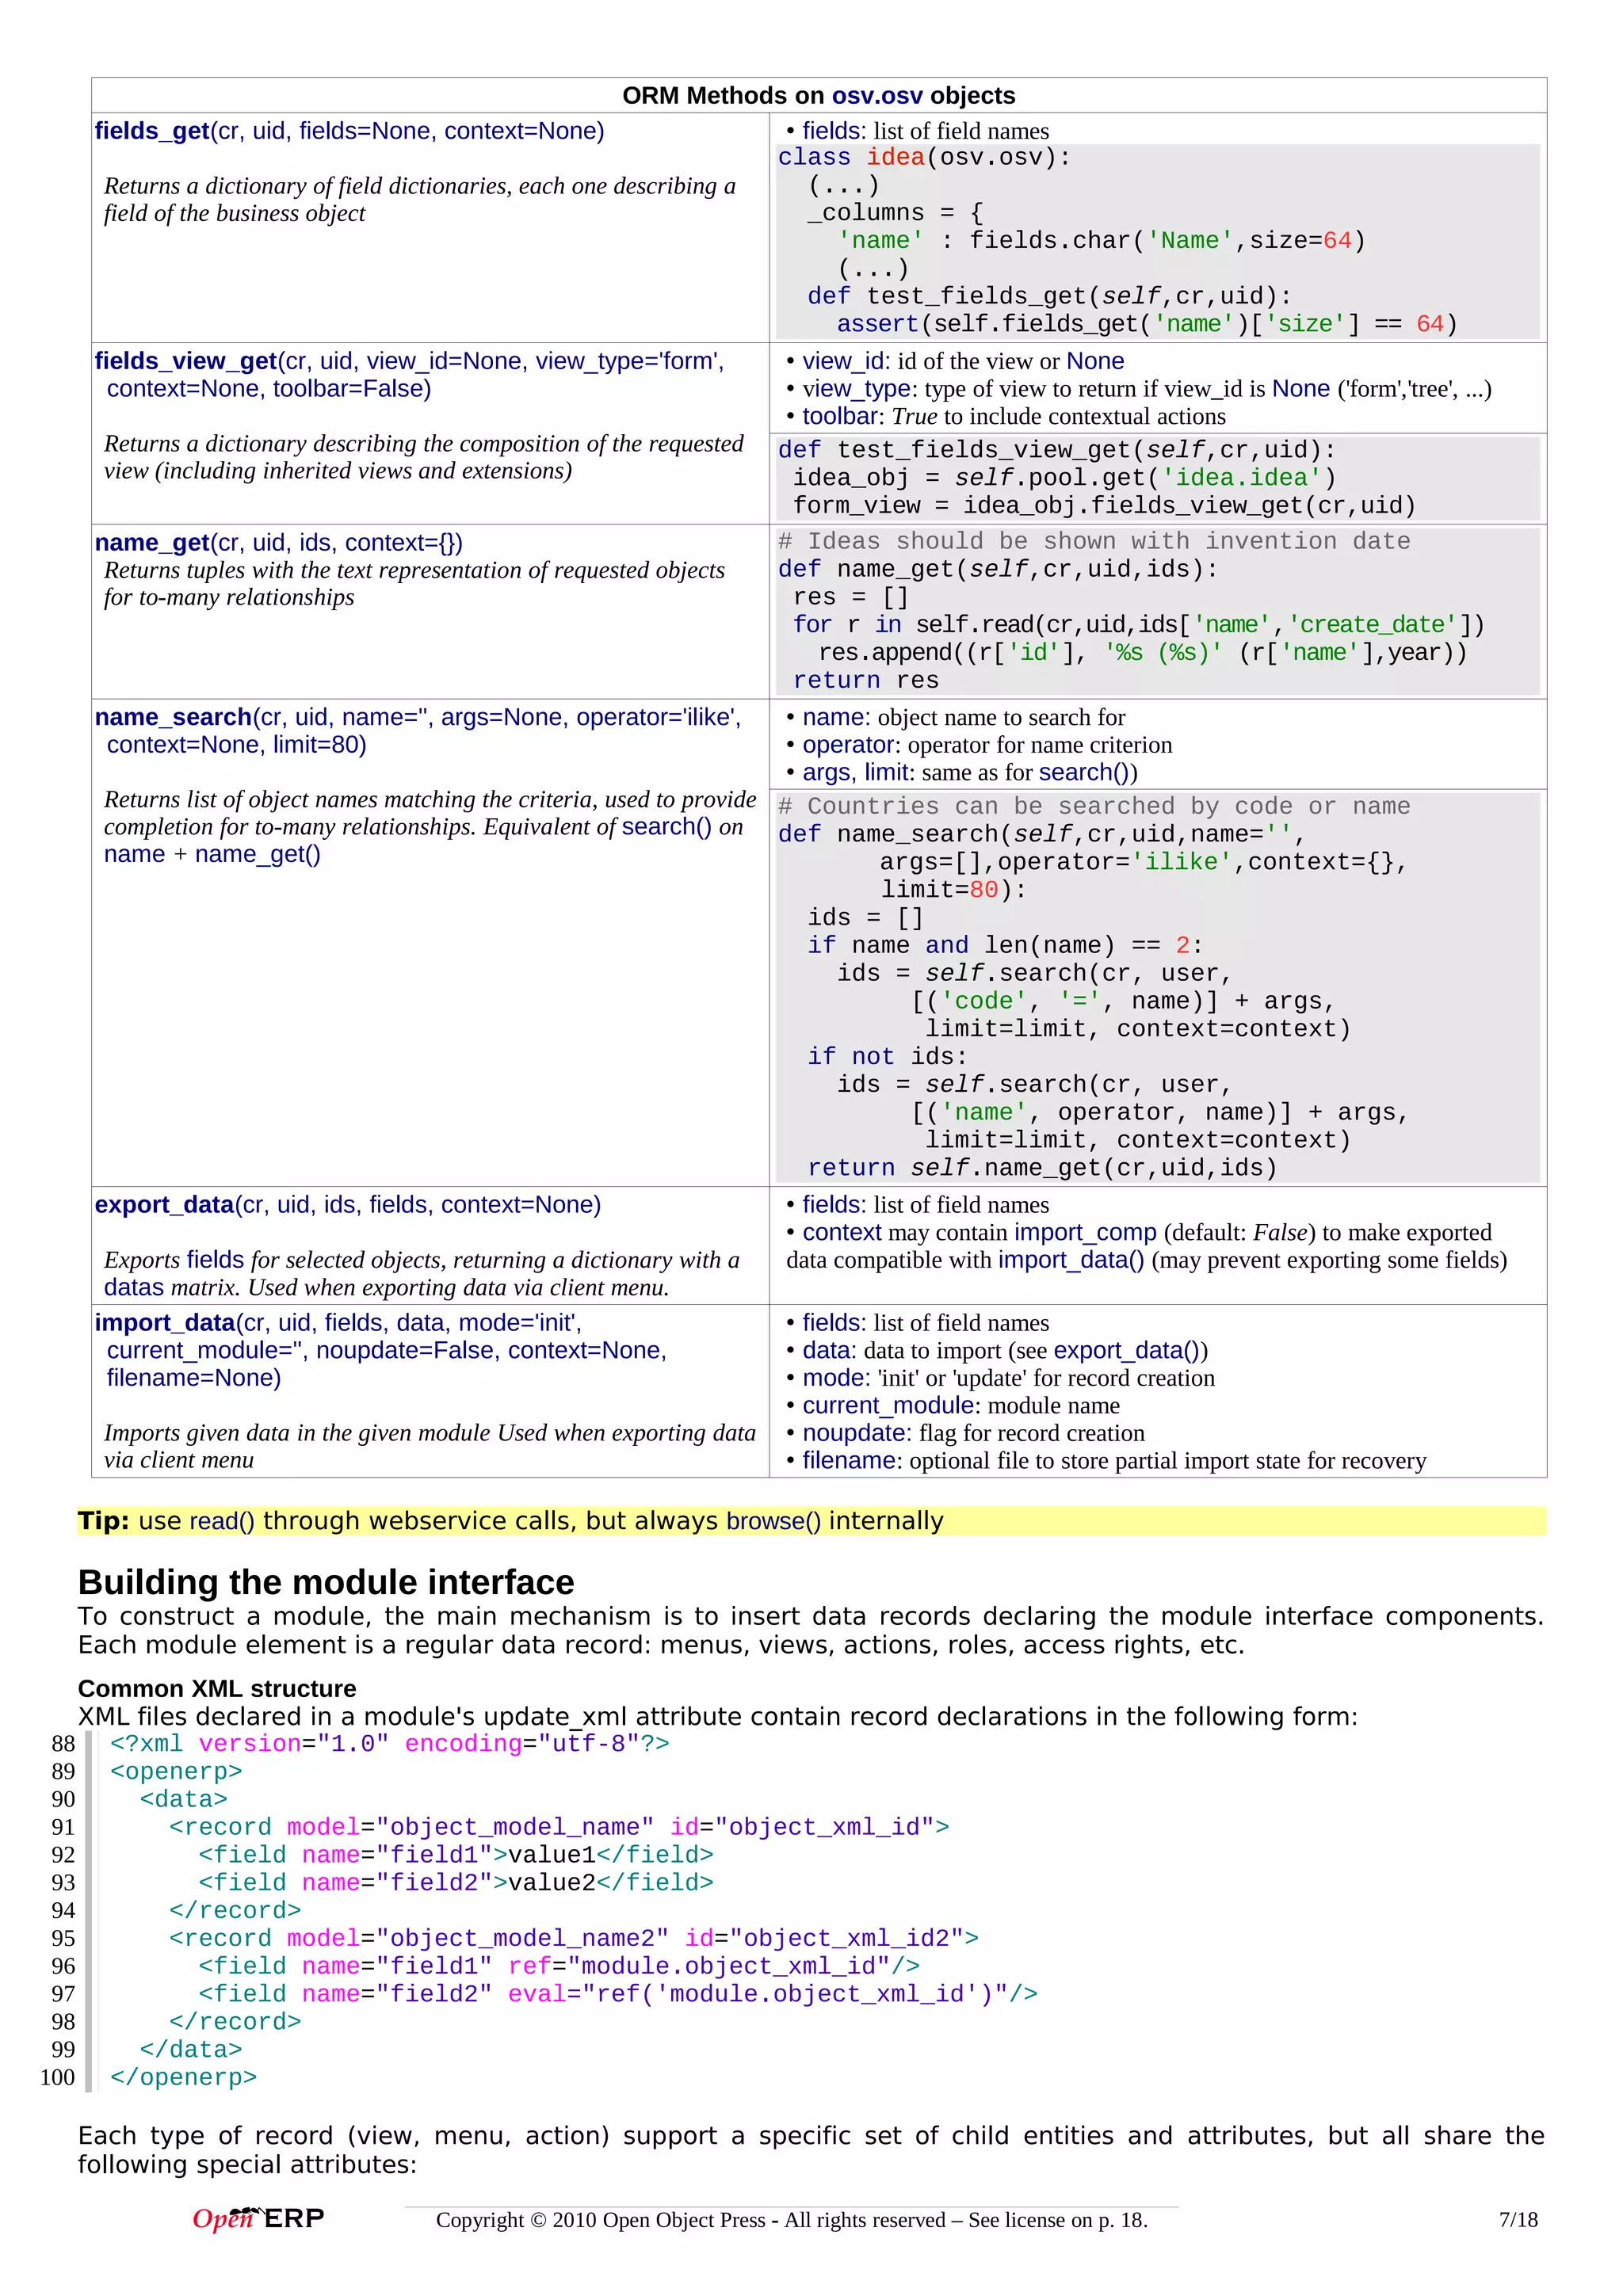Click the 'view_id: id of the view' bullet
Viewport: 1623px width, 2296px height.
coord(955,361)
